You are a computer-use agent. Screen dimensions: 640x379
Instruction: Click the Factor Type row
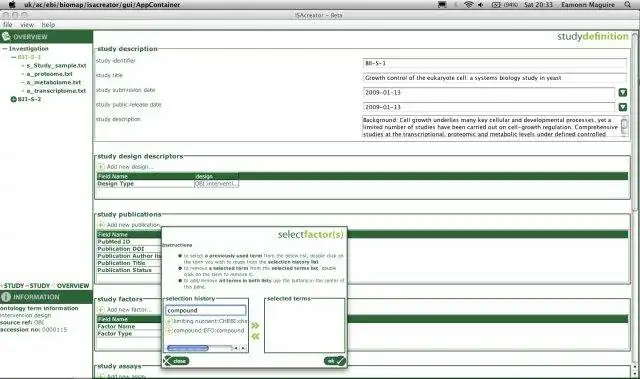click(x=129, y=333)
